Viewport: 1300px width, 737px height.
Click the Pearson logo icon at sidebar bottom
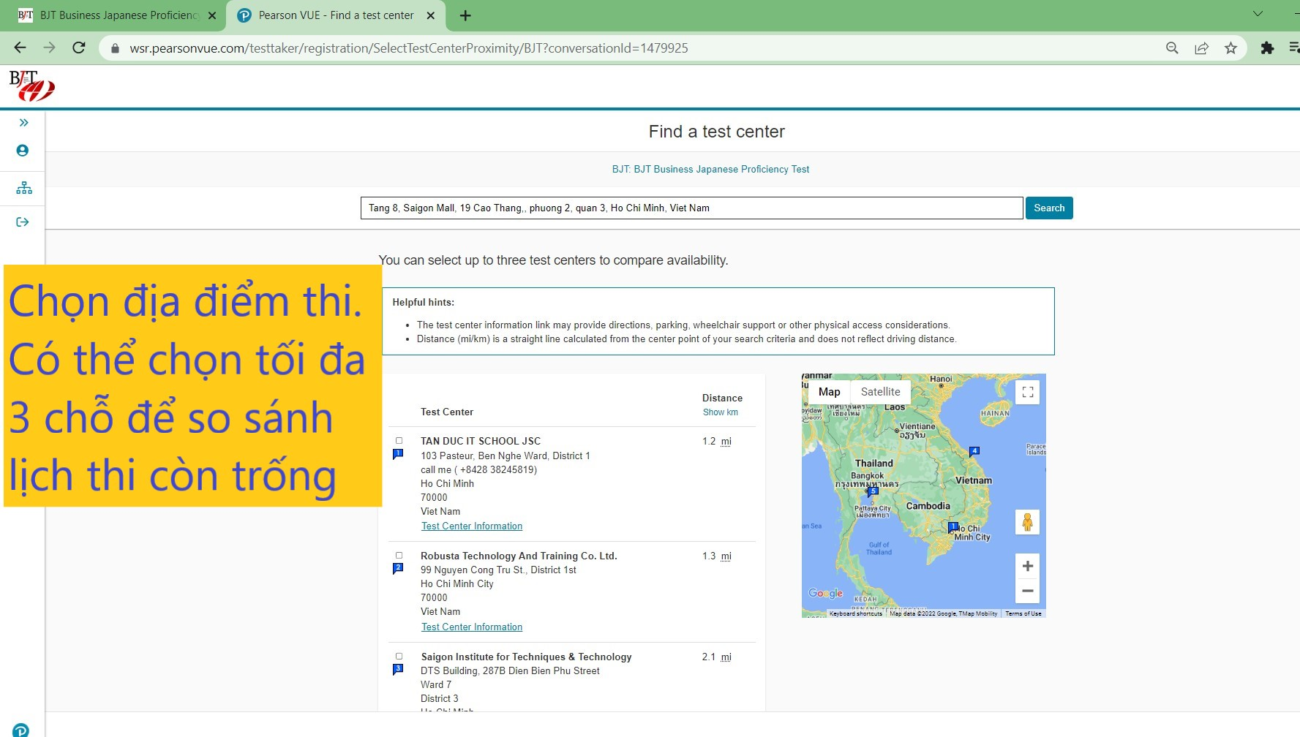(21, 730)
